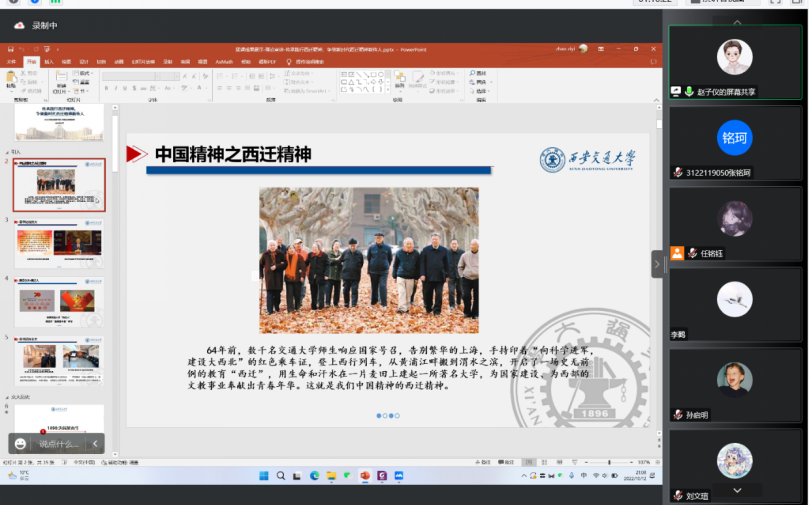
Task: Select slide 3 thumbnail in slide panel
Action: [58, 243]
